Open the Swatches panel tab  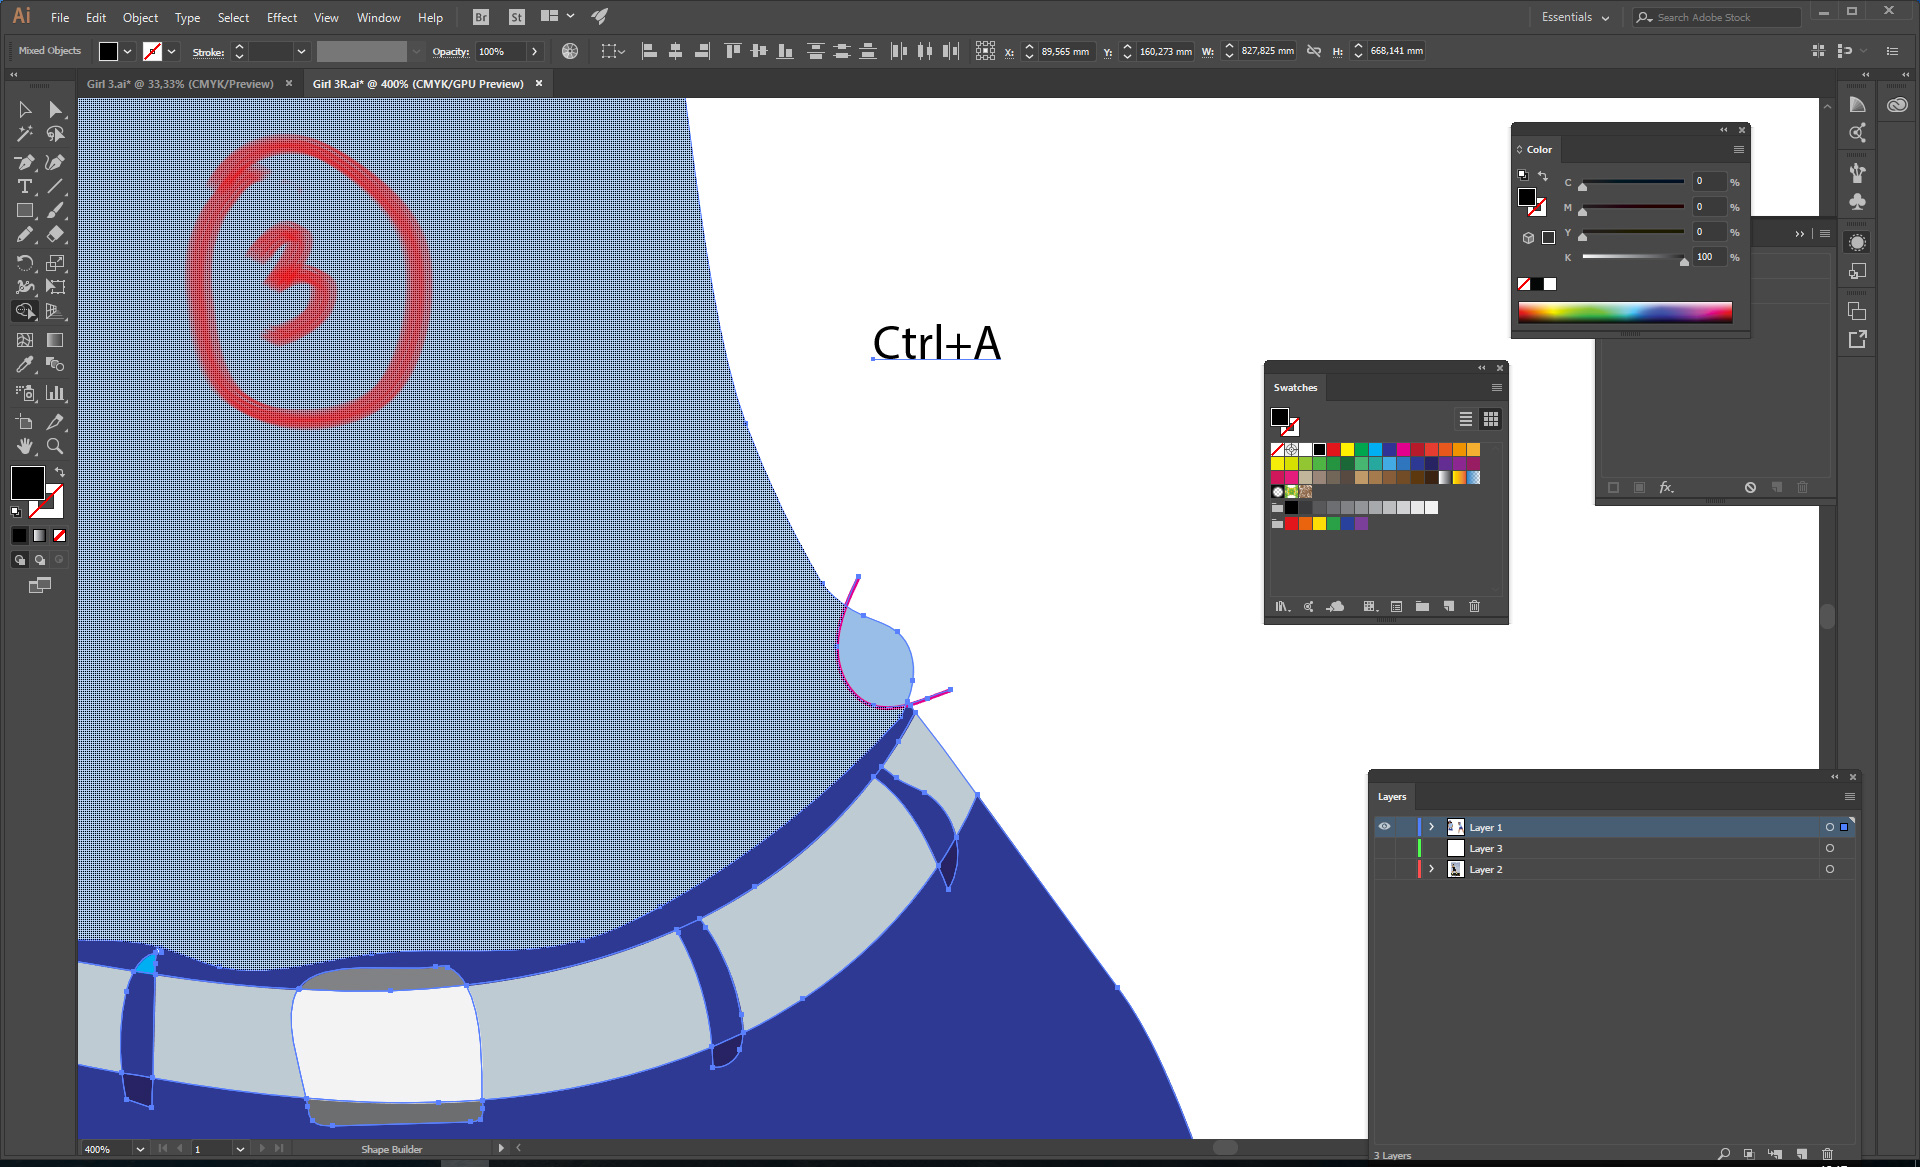1295,387
